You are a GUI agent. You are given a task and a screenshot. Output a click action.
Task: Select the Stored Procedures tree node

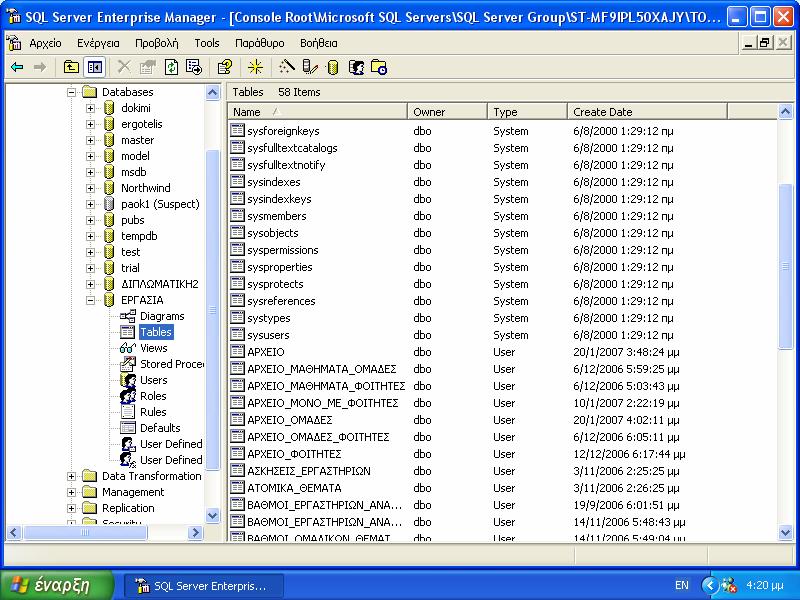click(172, 364)
